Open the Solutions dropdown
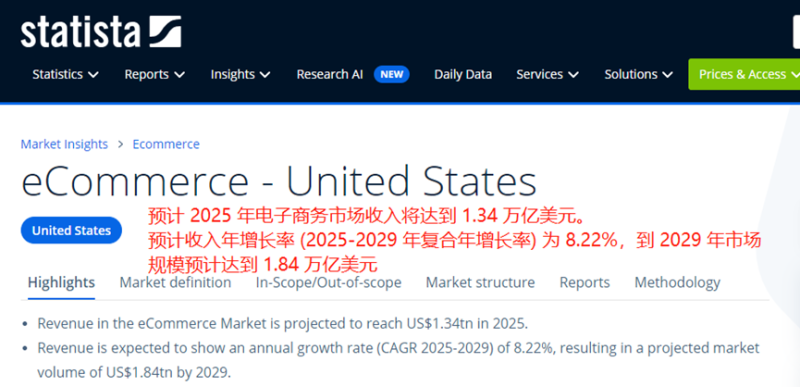This screenshot has width=800, height=387. [x=639, y=74]
